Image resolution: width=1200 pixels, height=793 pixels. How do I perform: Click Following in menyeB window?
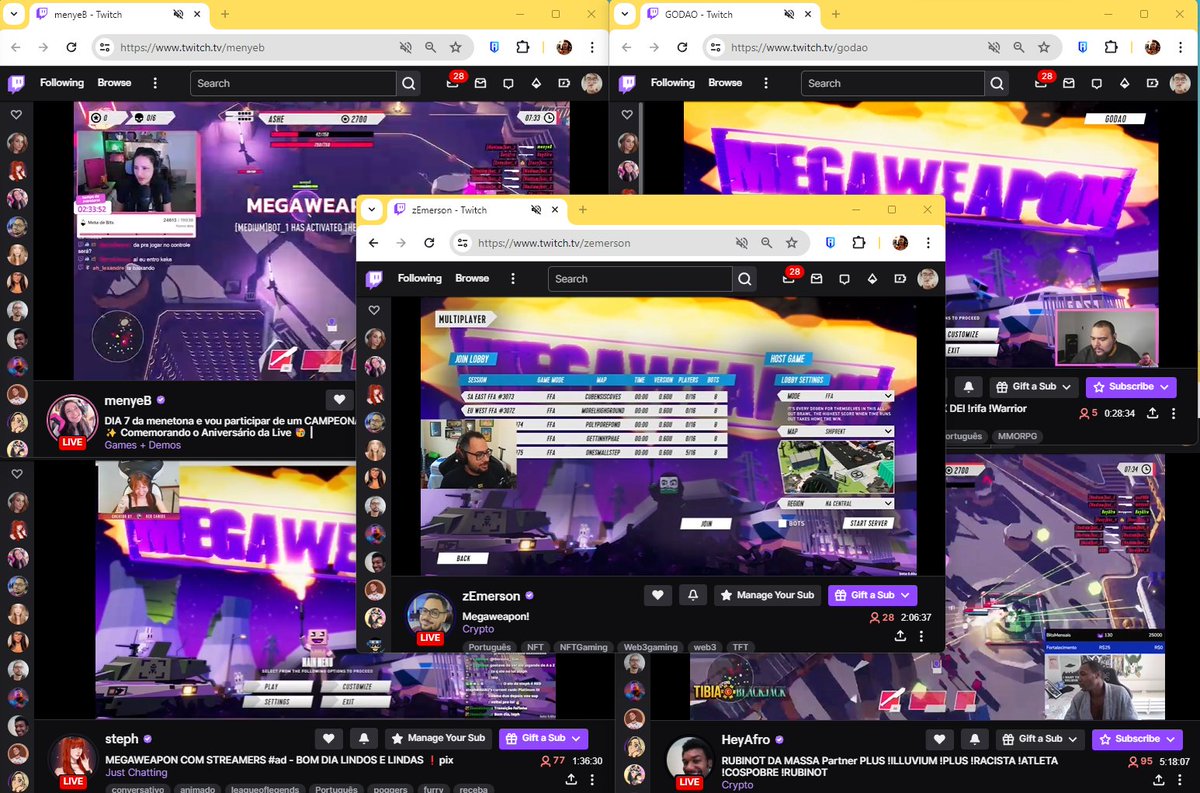tap(62, 83)
